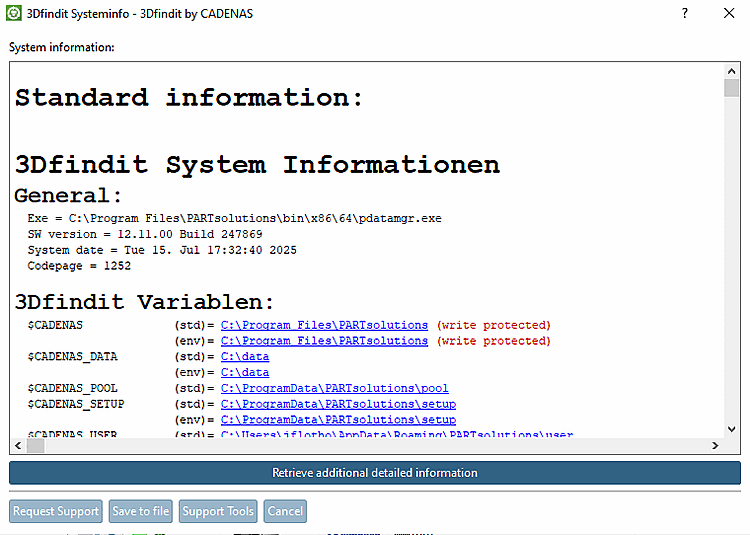Click the '3Dfindit System Informationen' heading

tap(257, 165)
